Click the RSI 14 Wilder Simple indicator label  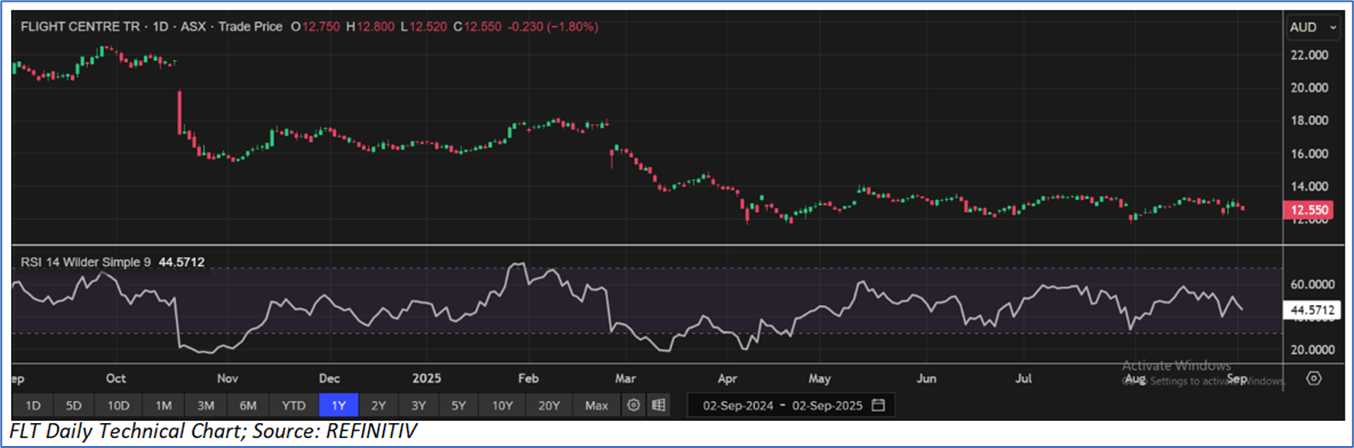coord(85,262)
